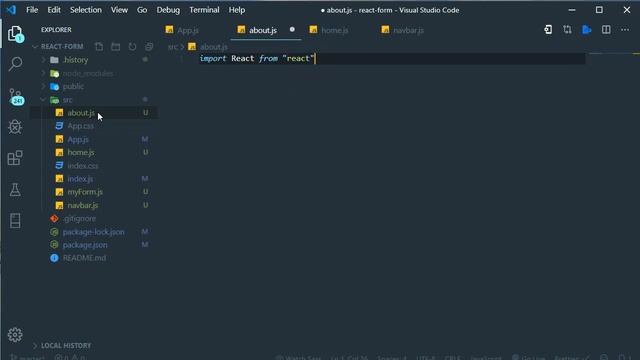Collapse the src folder

(x=43, y=100)
